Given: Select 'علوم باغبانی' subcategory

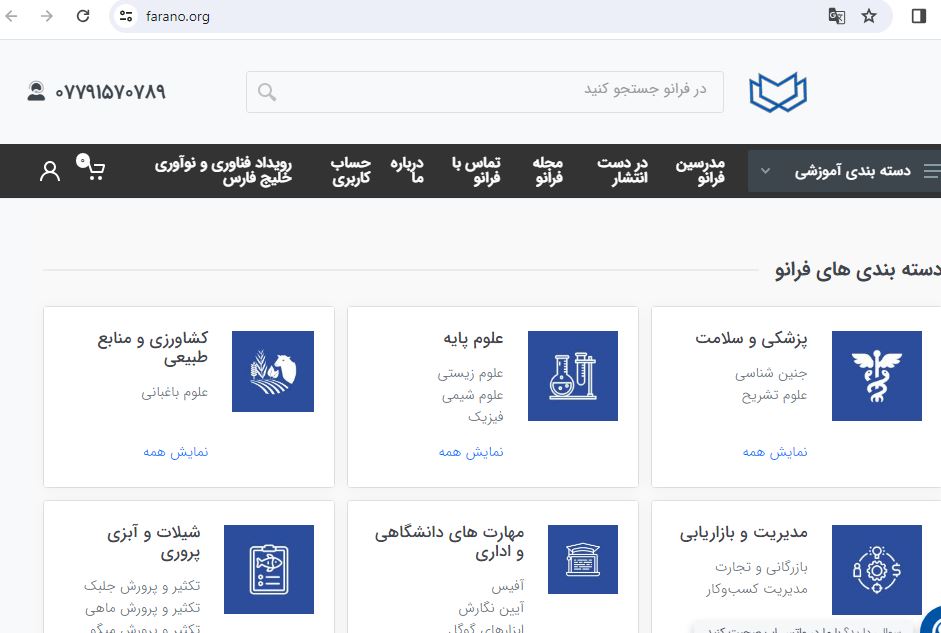Looking at the screenshot, I should (175, 392).
